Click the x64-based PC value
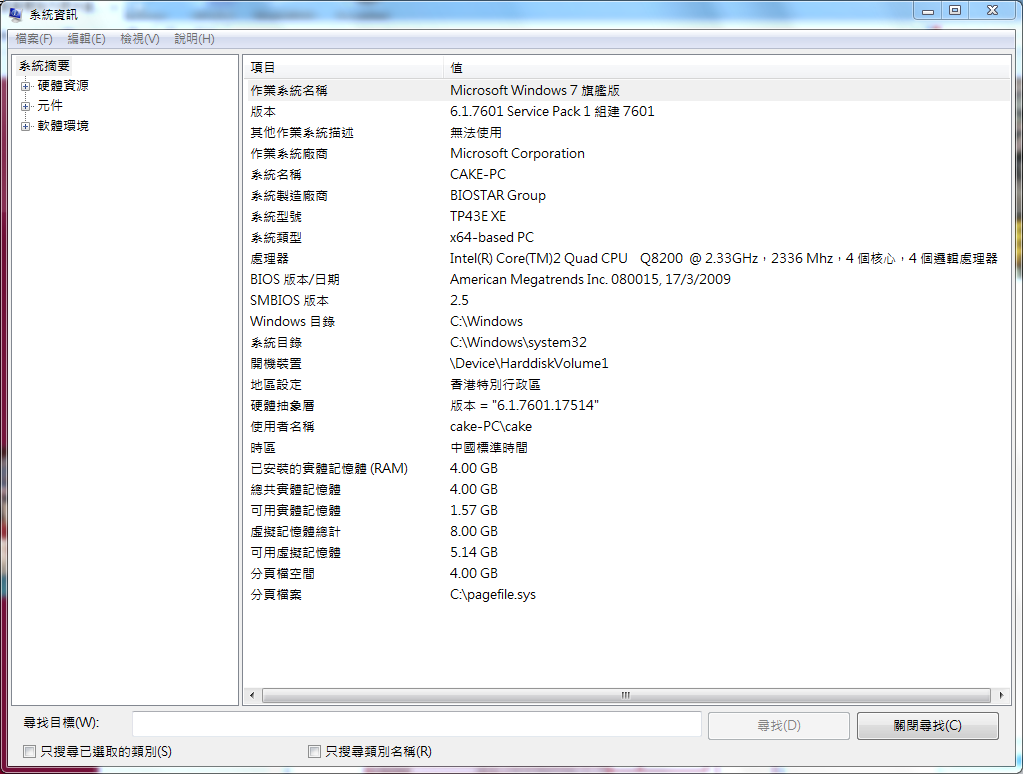The image size is (1023, 774). [492, 237]
